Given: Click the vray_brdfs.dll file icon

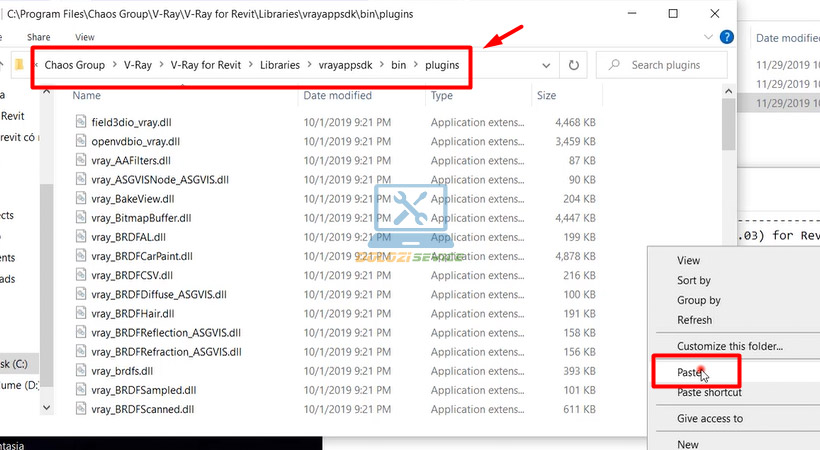Looking at the screenshot, I should pos(82,371).
